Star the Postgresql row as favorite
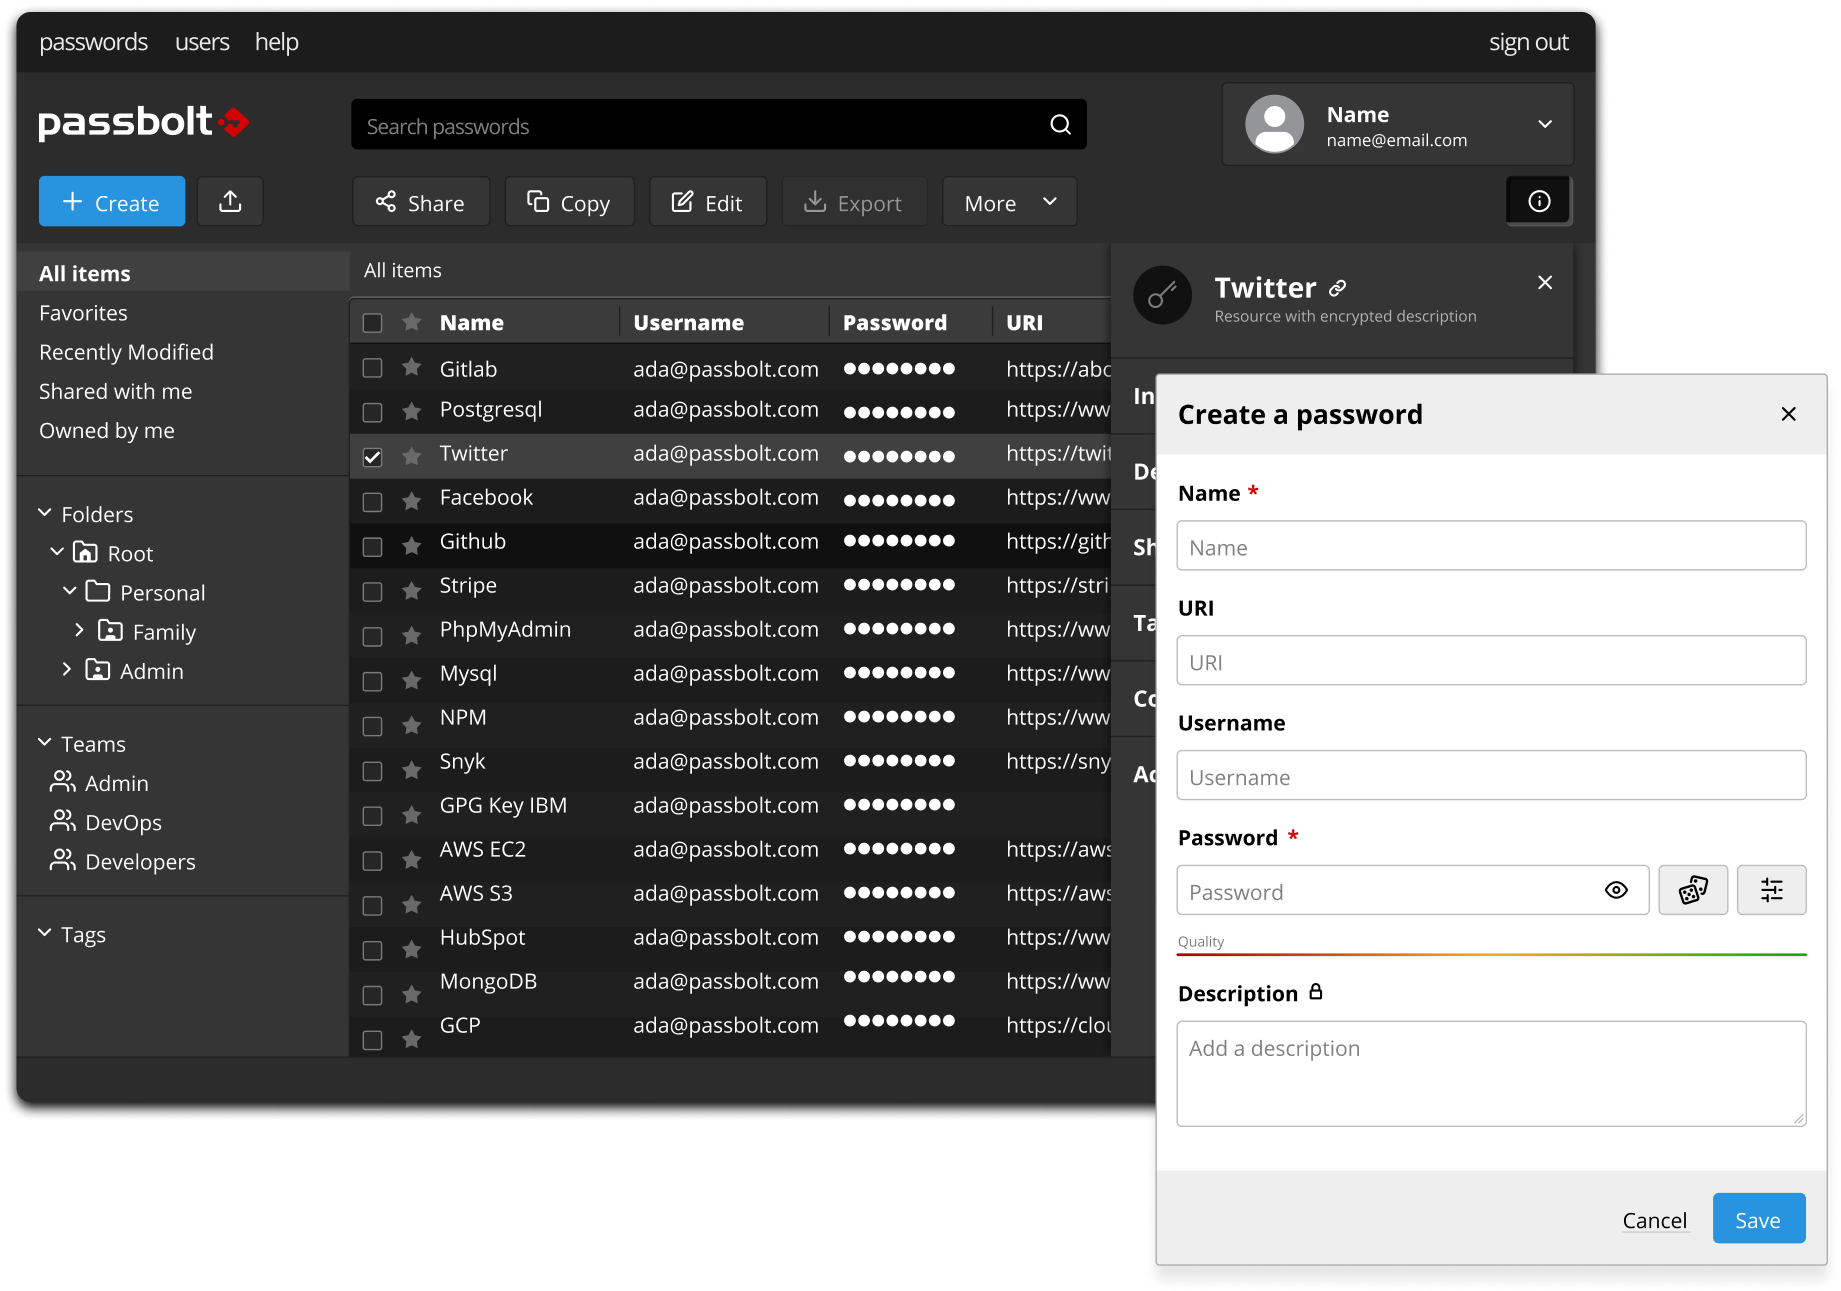The height and width of the screenshot is (1291, 1841). click(x=411, y=411)
